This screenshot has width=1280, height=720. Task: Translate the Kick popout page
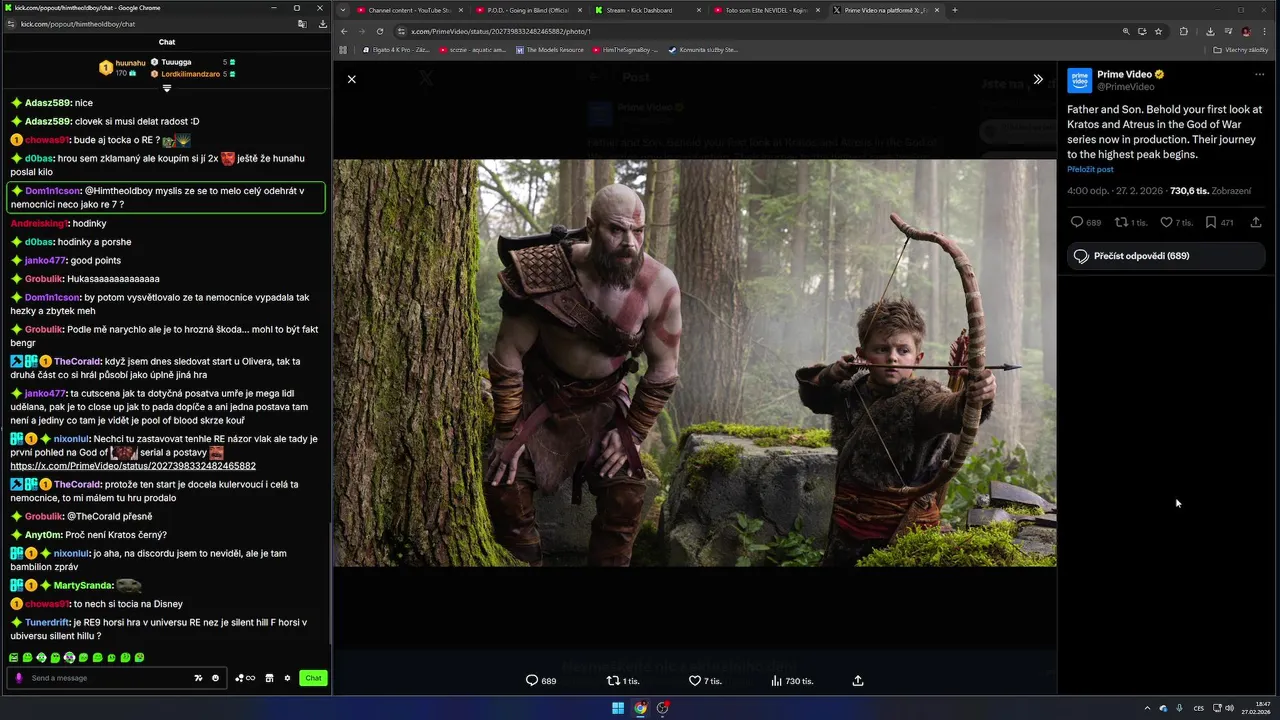(x=302, y=24)
